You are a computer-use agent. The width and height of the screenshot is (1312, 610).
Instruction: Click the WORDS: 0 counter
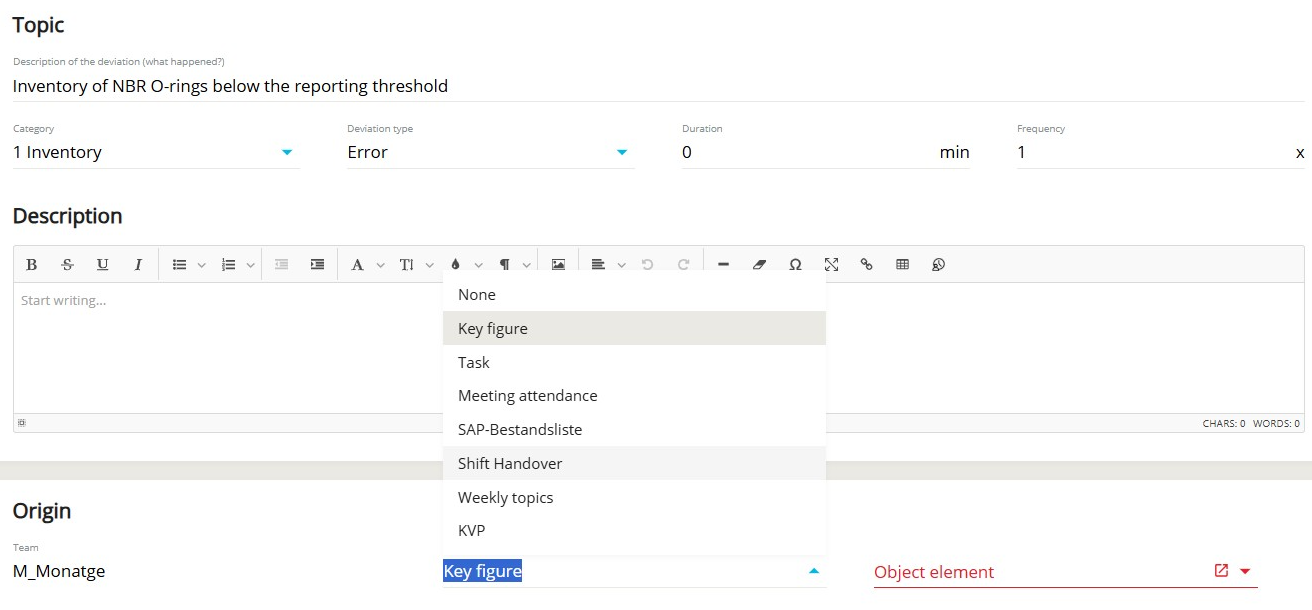tap(1276, 424)
